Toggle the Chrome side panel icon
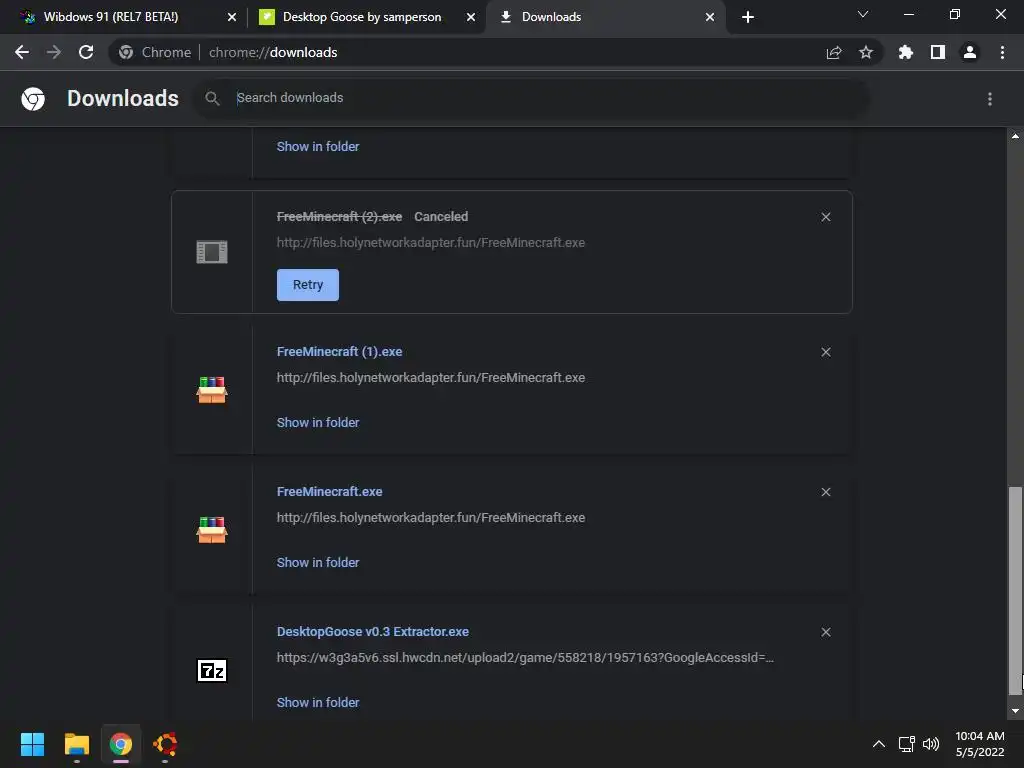 pyautogui.click(x=938, y=52)
